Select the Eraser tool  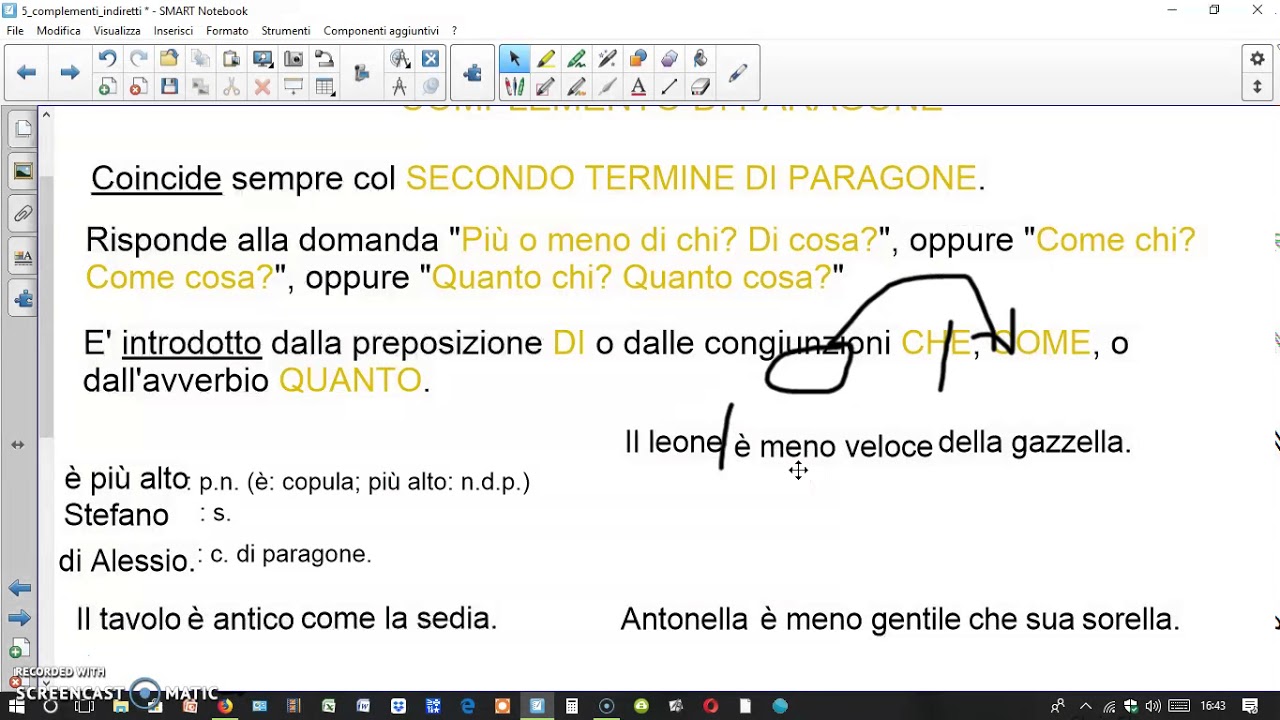point(700,88)
